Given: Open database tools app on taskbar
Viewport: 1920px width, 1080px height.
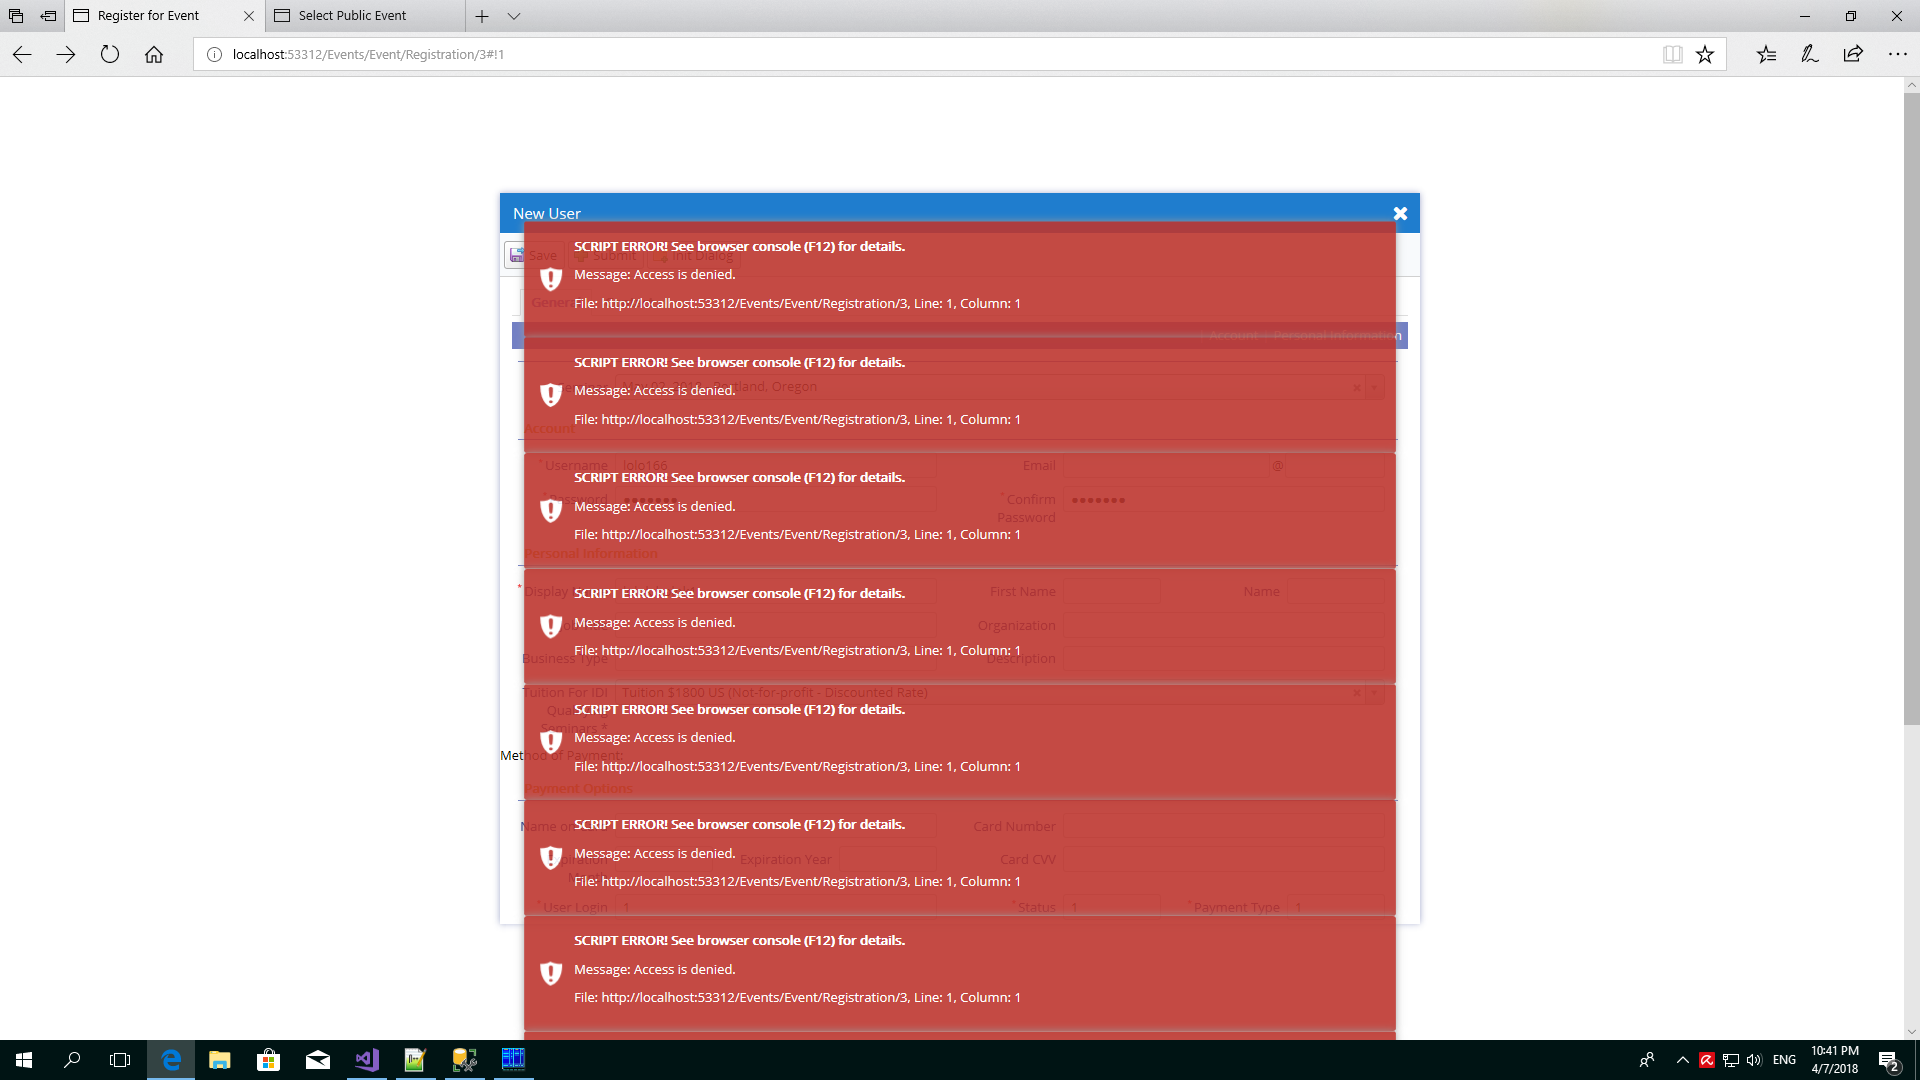Looking at the screenshot, I should tap(464, 1060).
